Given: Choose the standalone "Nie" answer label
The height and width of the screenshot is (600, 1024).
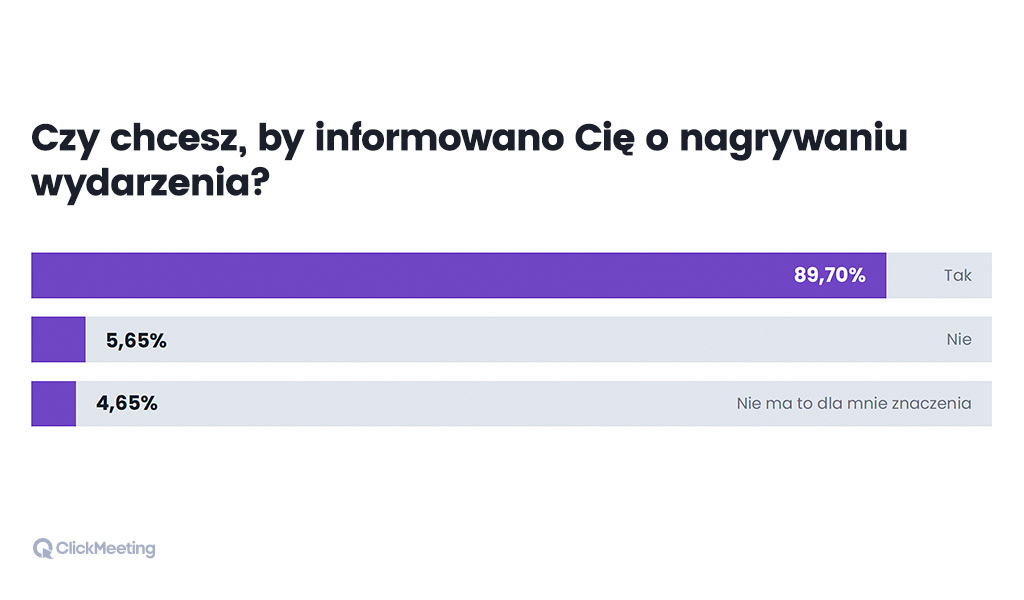Looking at the screenshot, I should [x=959, y=340].
